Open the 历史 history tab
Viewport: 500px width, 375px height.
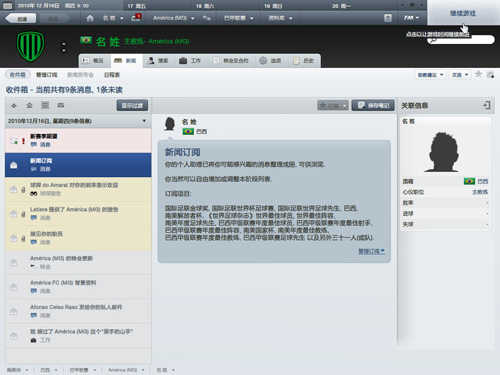pyautogui.click(x=304, y=61)
